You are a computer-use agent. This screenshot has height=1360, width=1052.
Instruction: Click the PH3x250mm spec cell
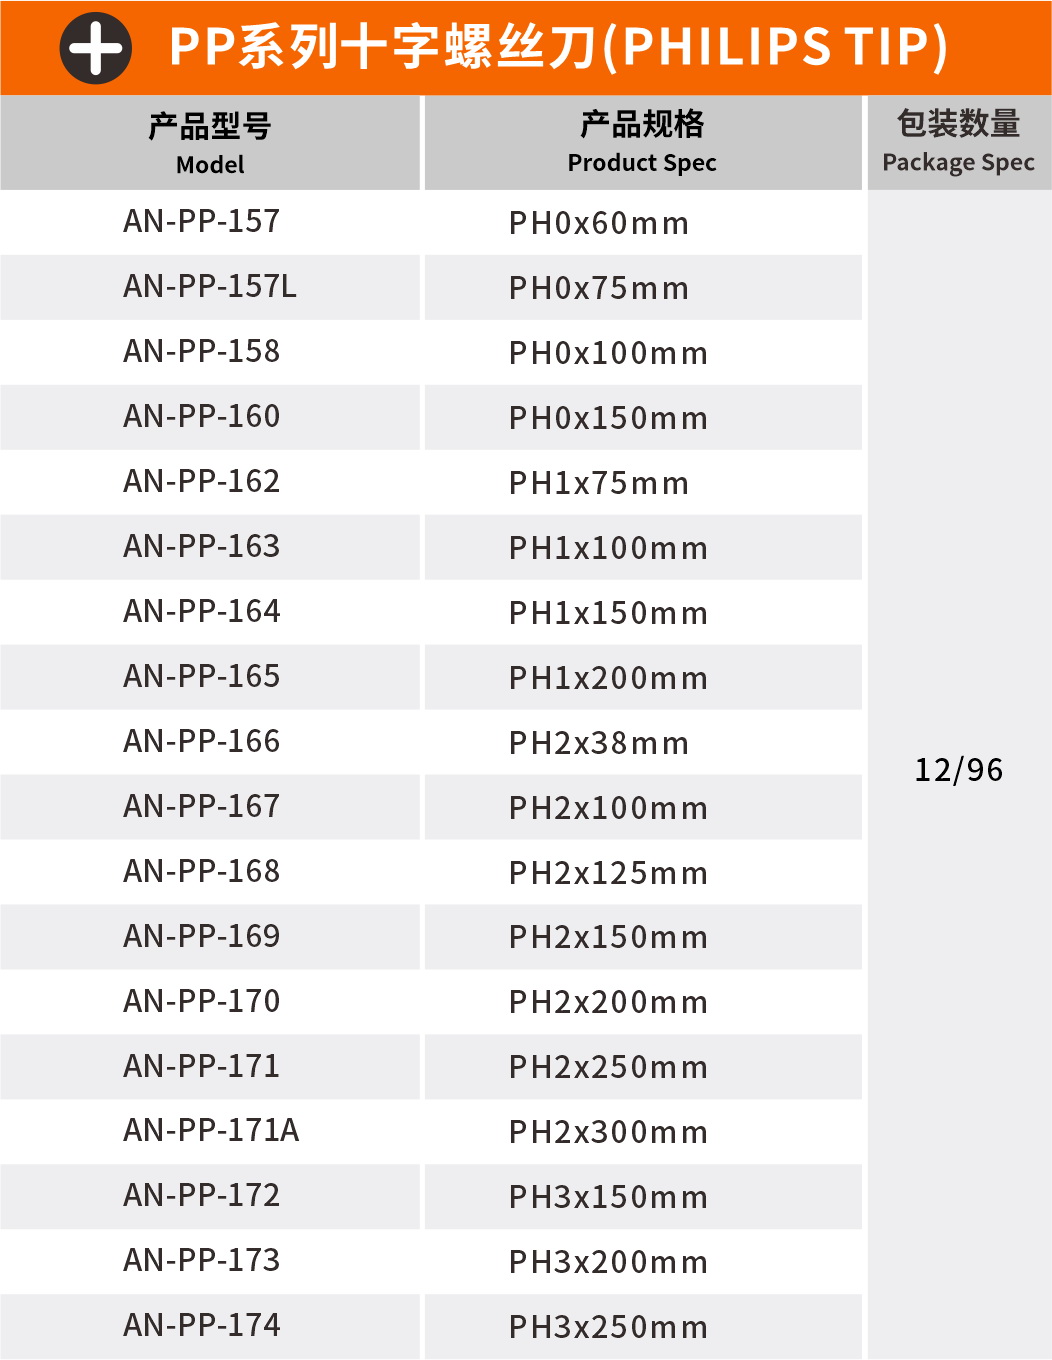tap(608, 1327)
